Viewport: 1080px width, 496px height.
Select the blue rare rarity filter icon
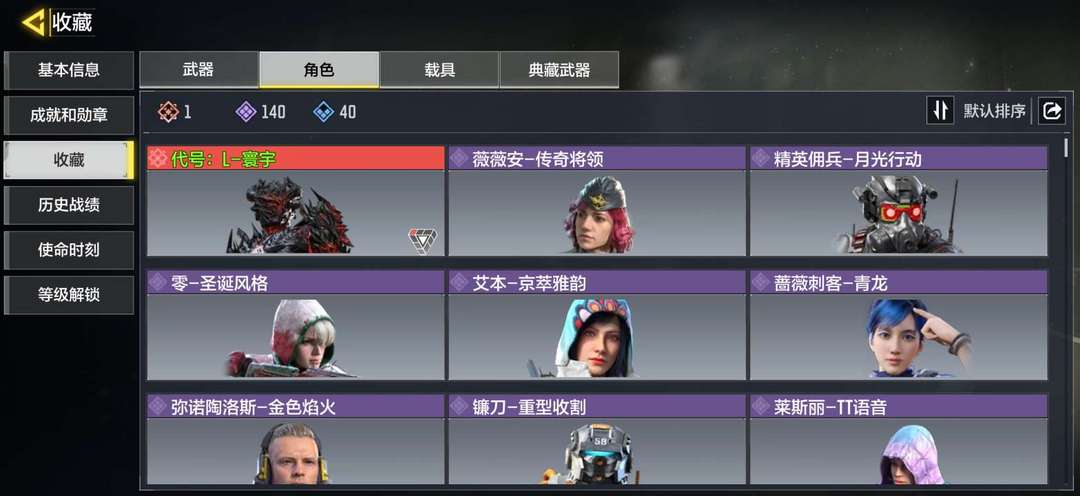coord(324,112)
